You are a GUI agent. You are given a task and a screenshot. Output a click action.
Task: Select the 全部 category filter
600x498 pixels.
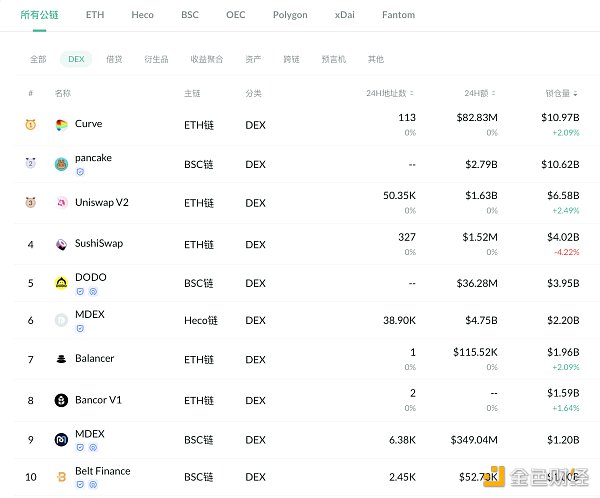click(38, 59)
